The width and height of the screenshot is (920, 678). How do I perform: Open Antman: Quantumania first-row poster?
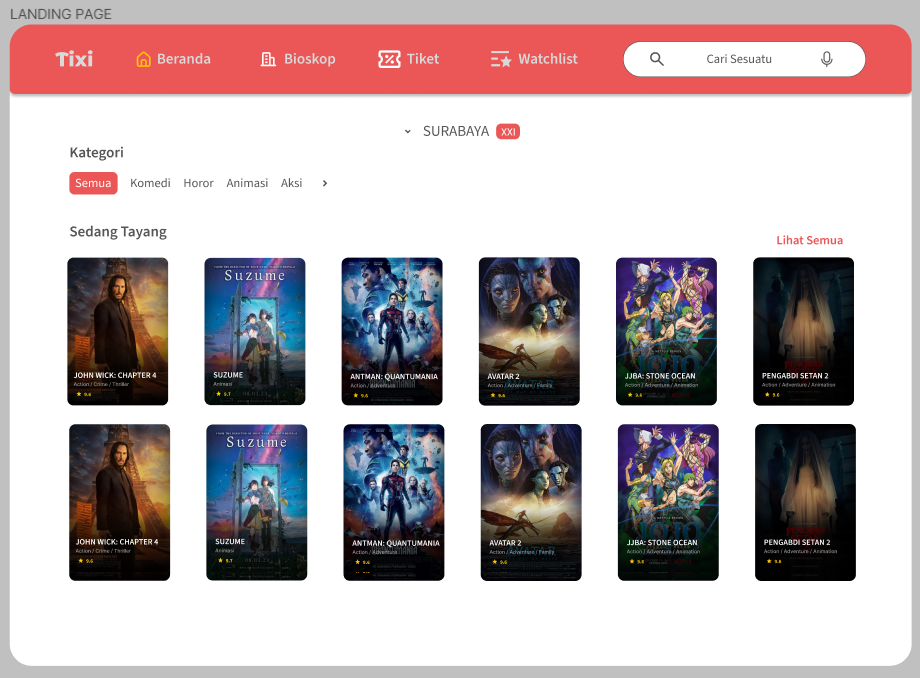click(392, 331)
